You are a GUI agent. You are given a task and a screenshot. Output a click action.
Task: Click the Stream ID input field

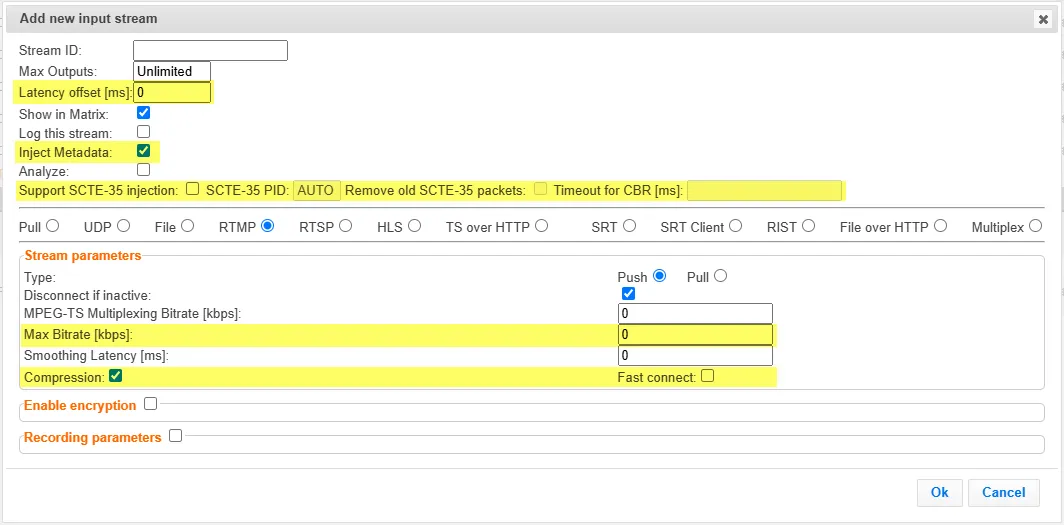pyautogui.click(x=210, y=50)
